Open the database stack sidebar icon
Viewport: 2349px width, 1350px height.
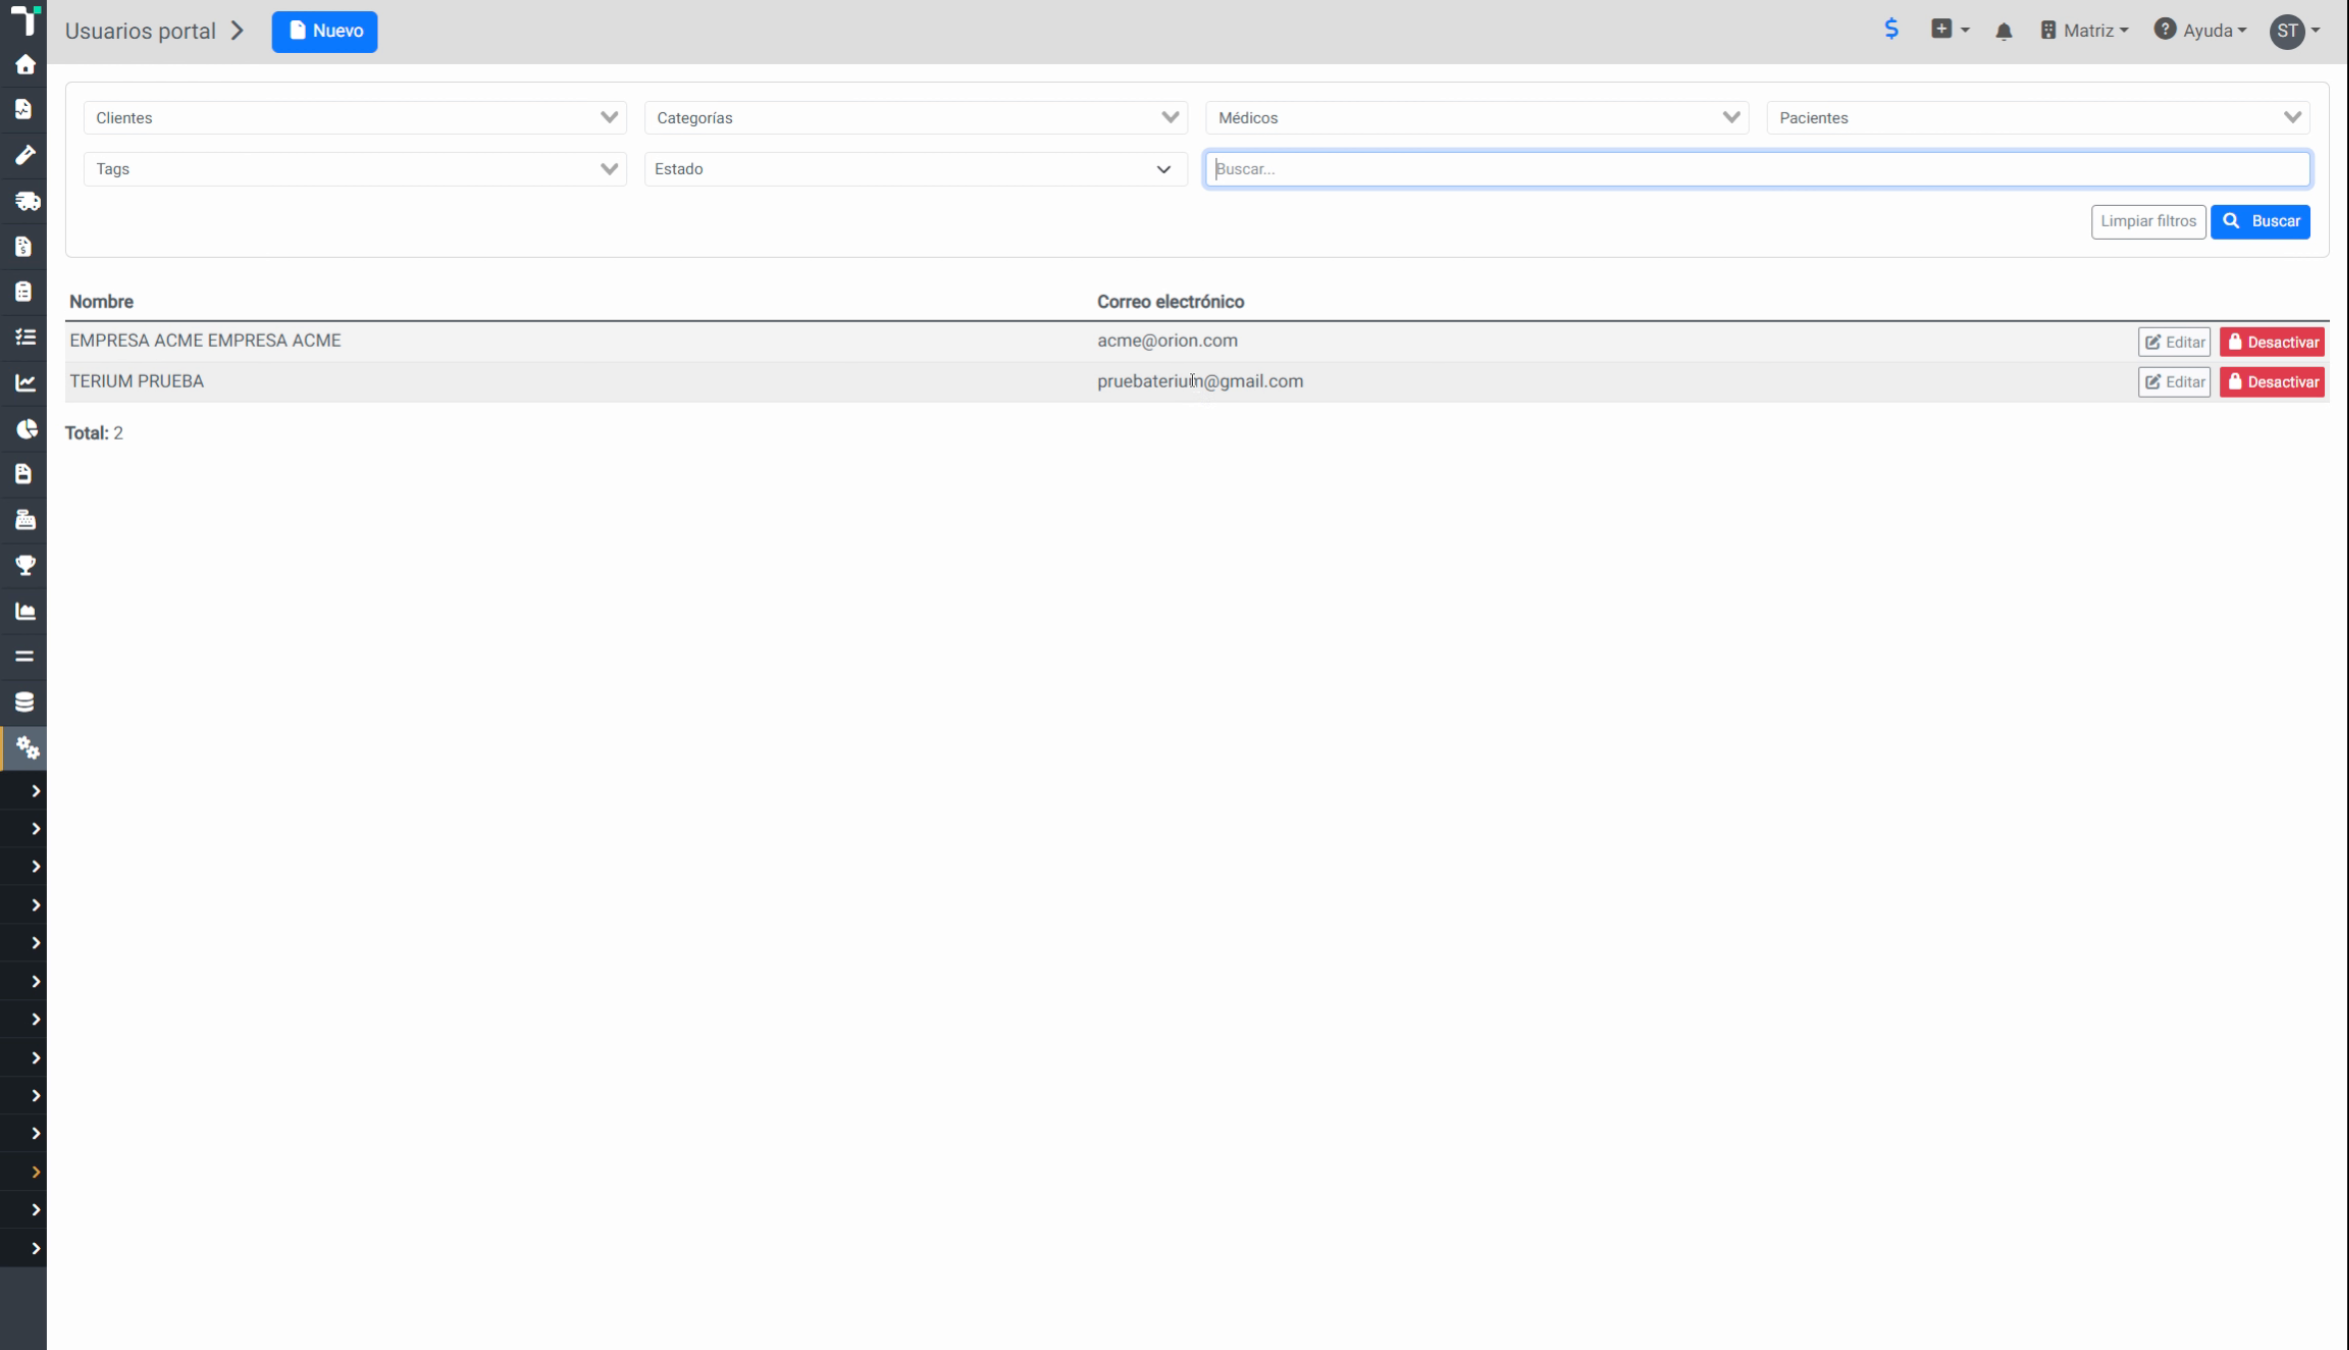(x=25, y=702)
